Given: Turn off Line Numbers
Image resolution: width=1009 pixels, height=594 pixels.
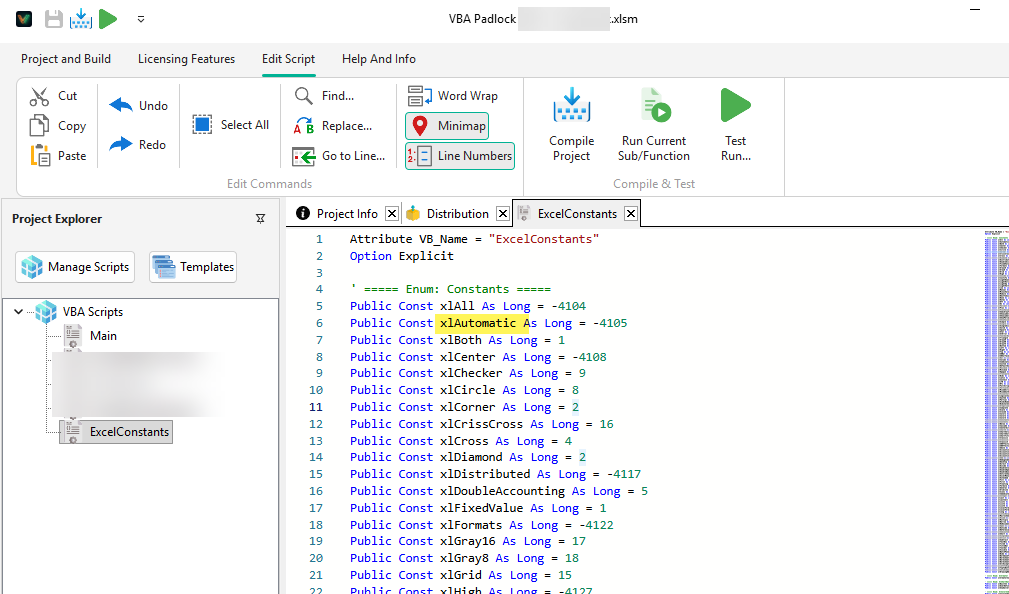Looking at the screenshot, I should coord(459,156).
